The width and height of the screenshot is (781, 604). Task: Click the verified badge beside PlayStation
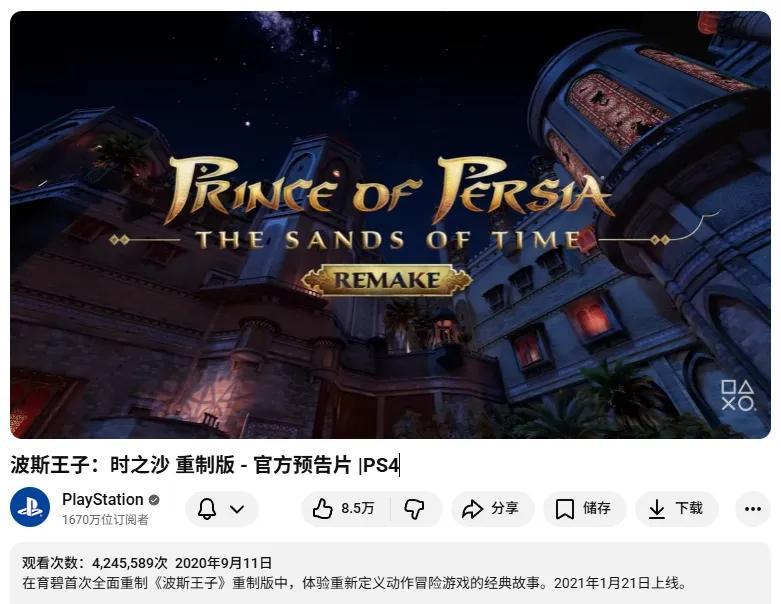click(x=154, y=499)
